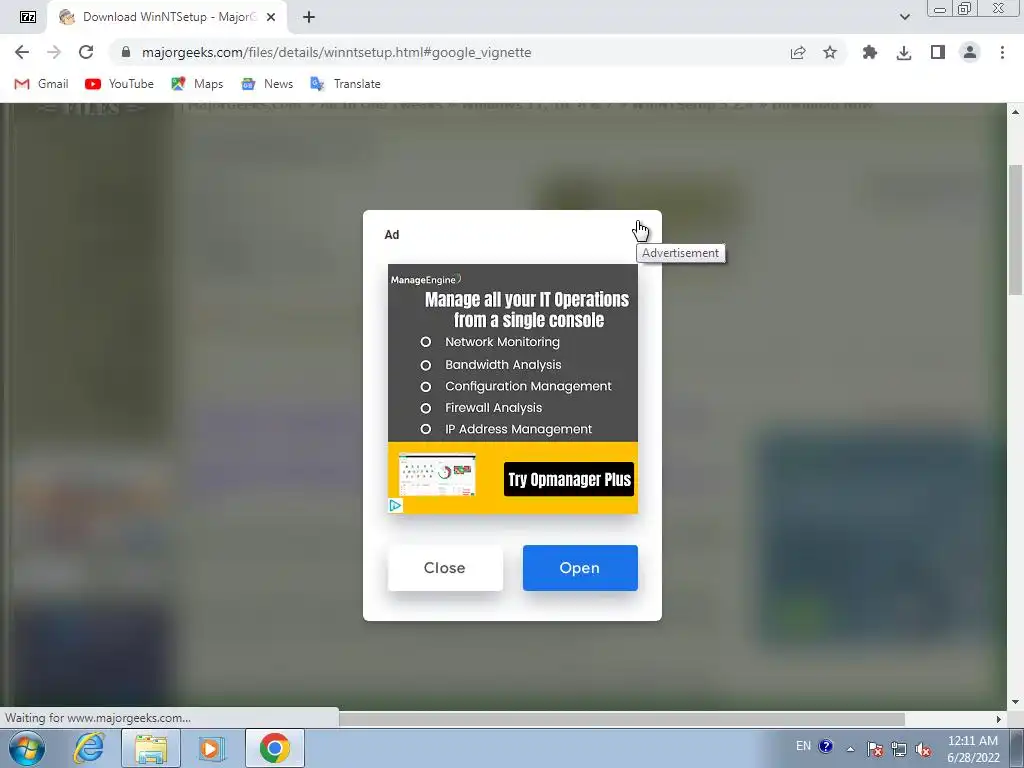The height and width of the screenshot is (768, 1024).
Task: Open Action Center flag icon
Action: (875, 749)
